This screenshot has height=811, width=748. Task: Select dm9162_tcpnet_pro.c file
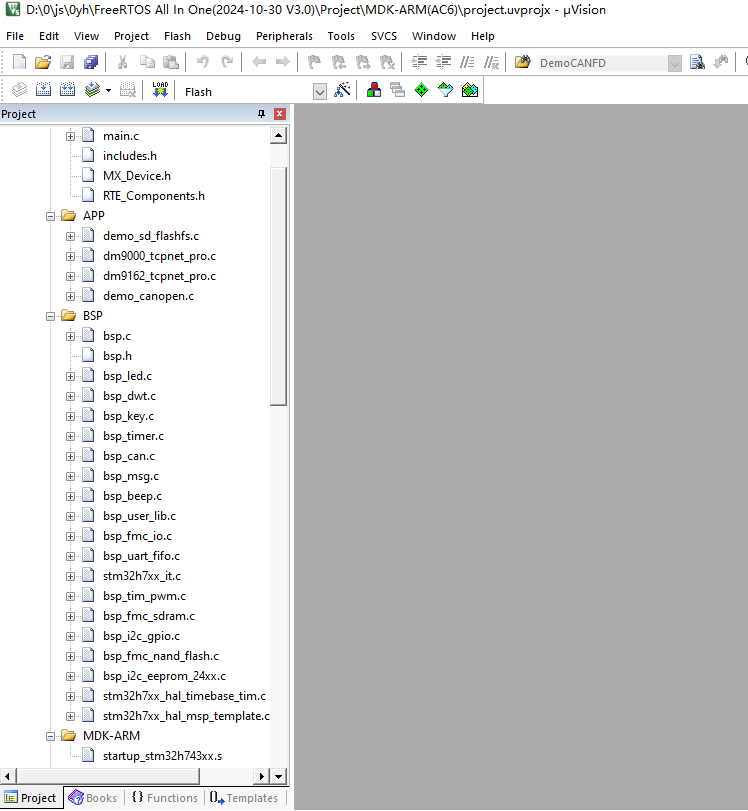coord(159,276)
